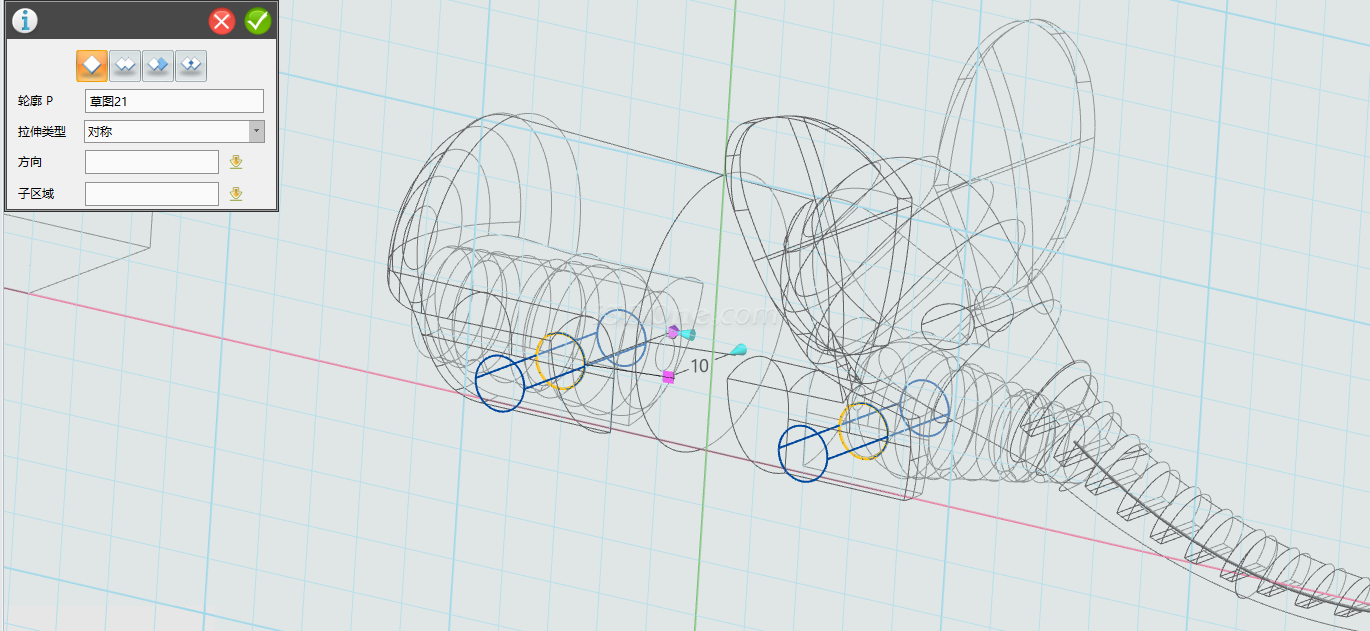Click the pick arrow icon beside 子区域
1370x631 pixels.
[236, 194]
